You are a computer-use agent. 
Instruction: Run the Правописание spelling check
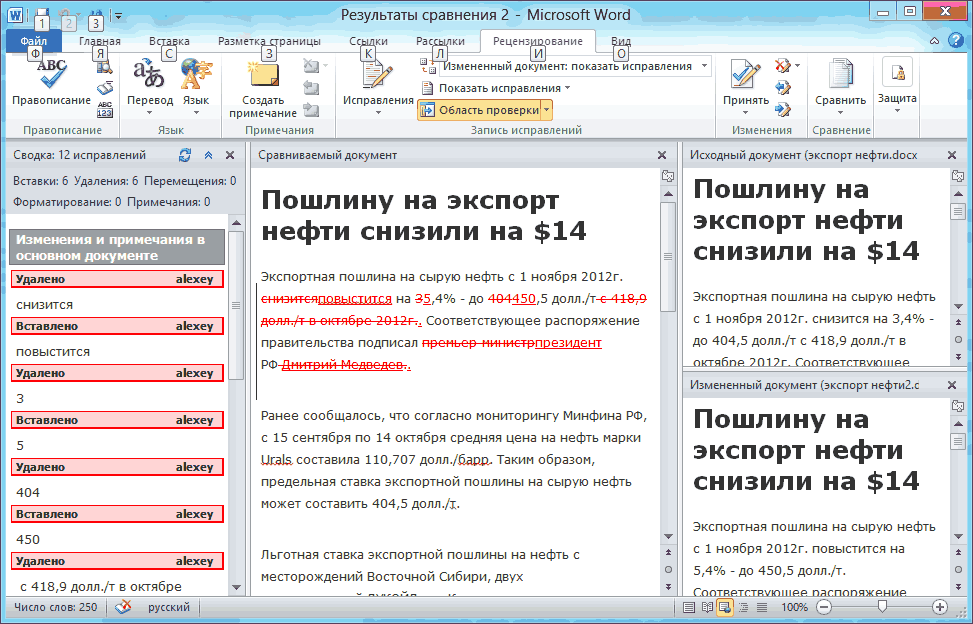(x=51, y=84)
